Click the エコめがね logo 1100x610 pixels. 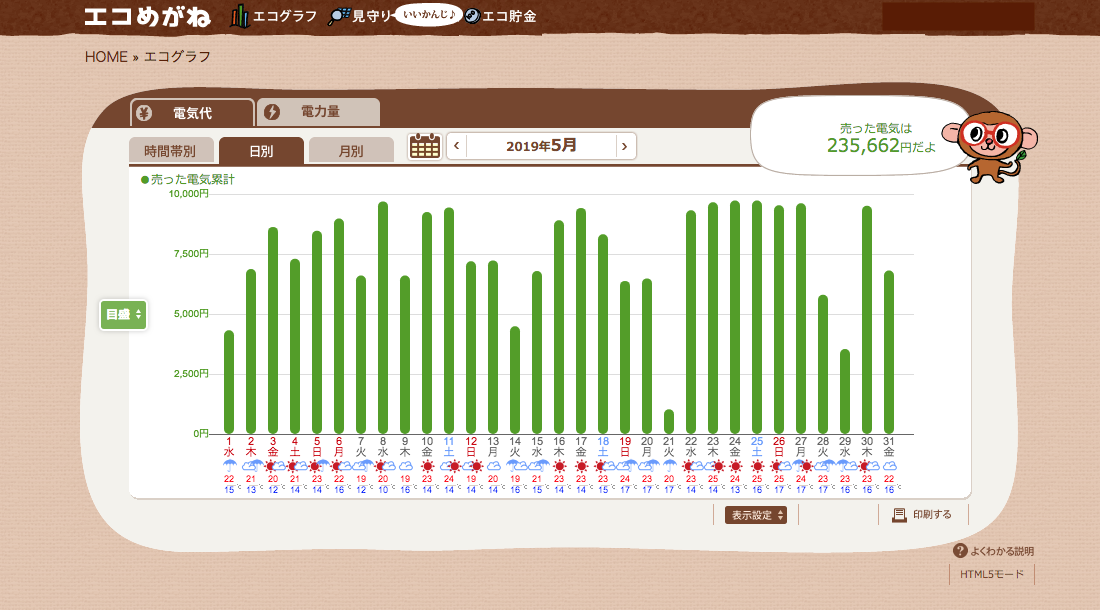point(147,17)
